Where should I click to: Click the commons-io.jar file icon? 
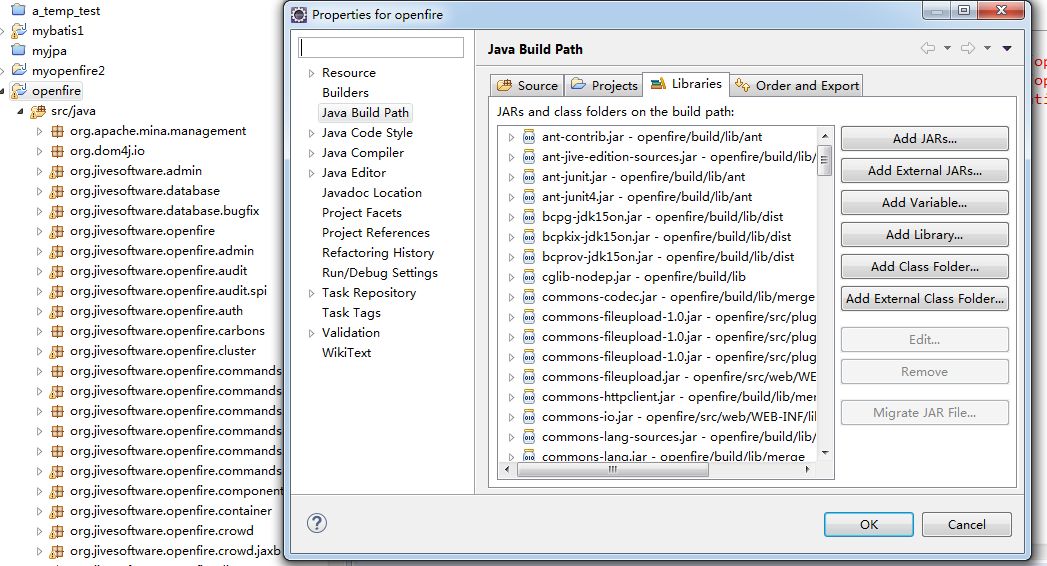(x=529, y=417)
